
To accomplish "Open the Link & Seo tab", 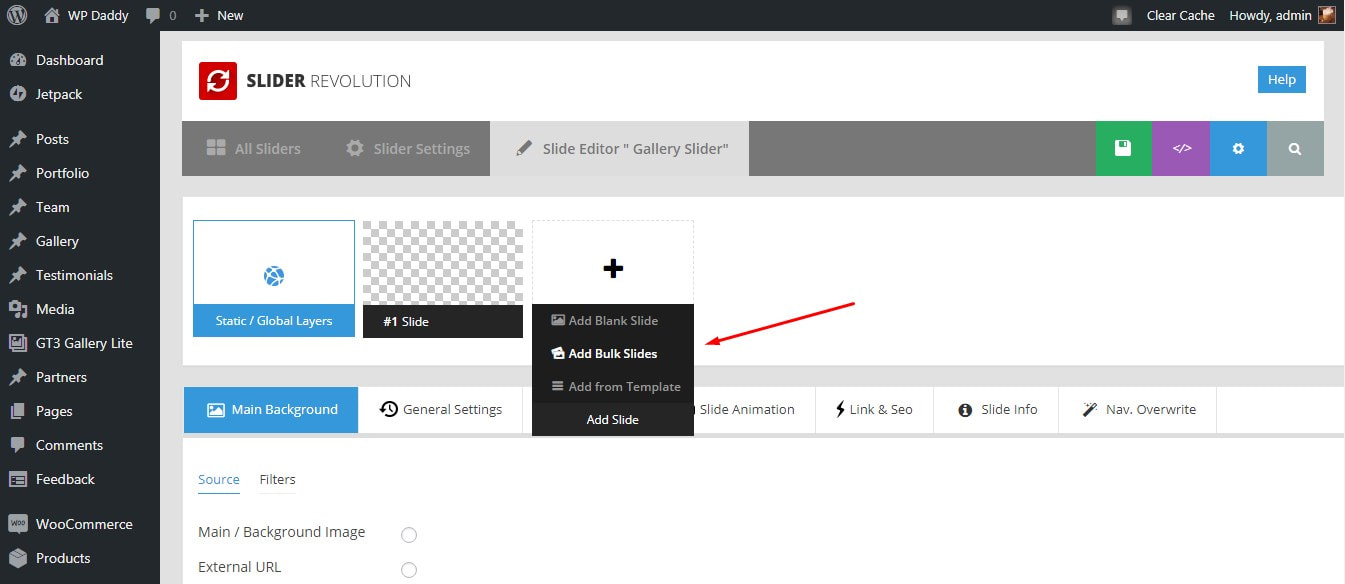I will [x=874, y=410].
